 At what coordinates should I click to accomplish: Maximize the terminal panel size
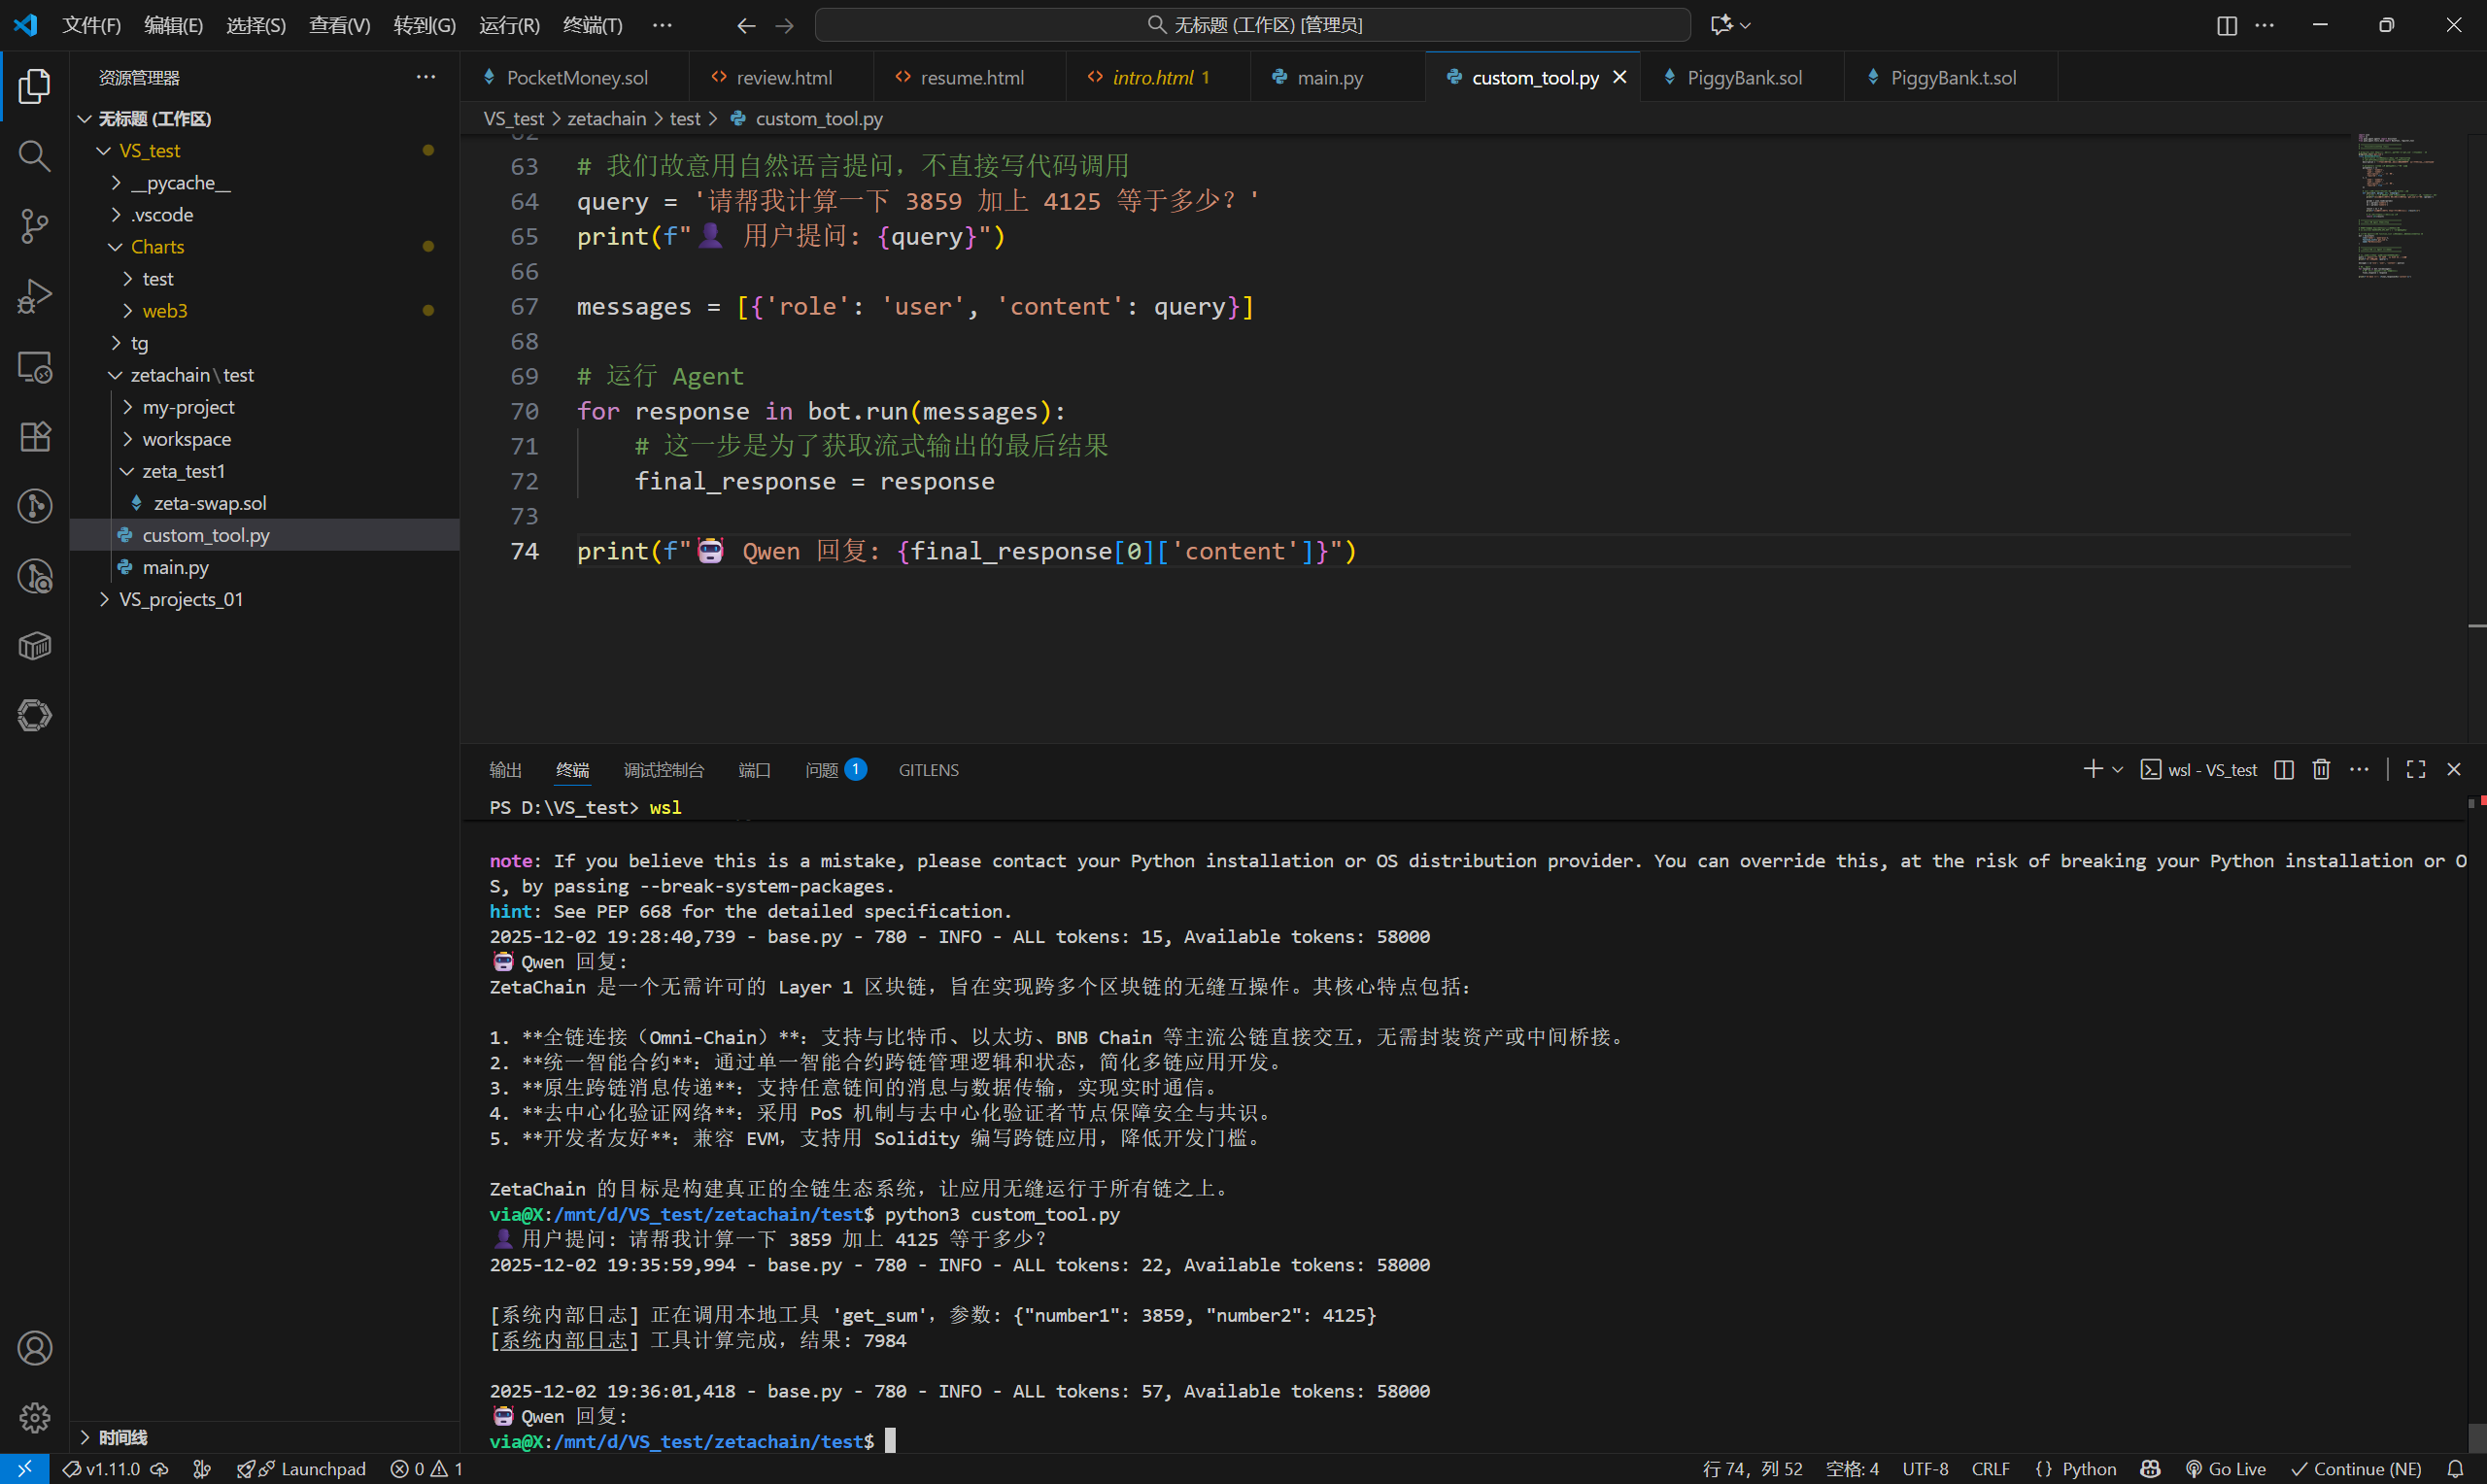coord(2416,769)
